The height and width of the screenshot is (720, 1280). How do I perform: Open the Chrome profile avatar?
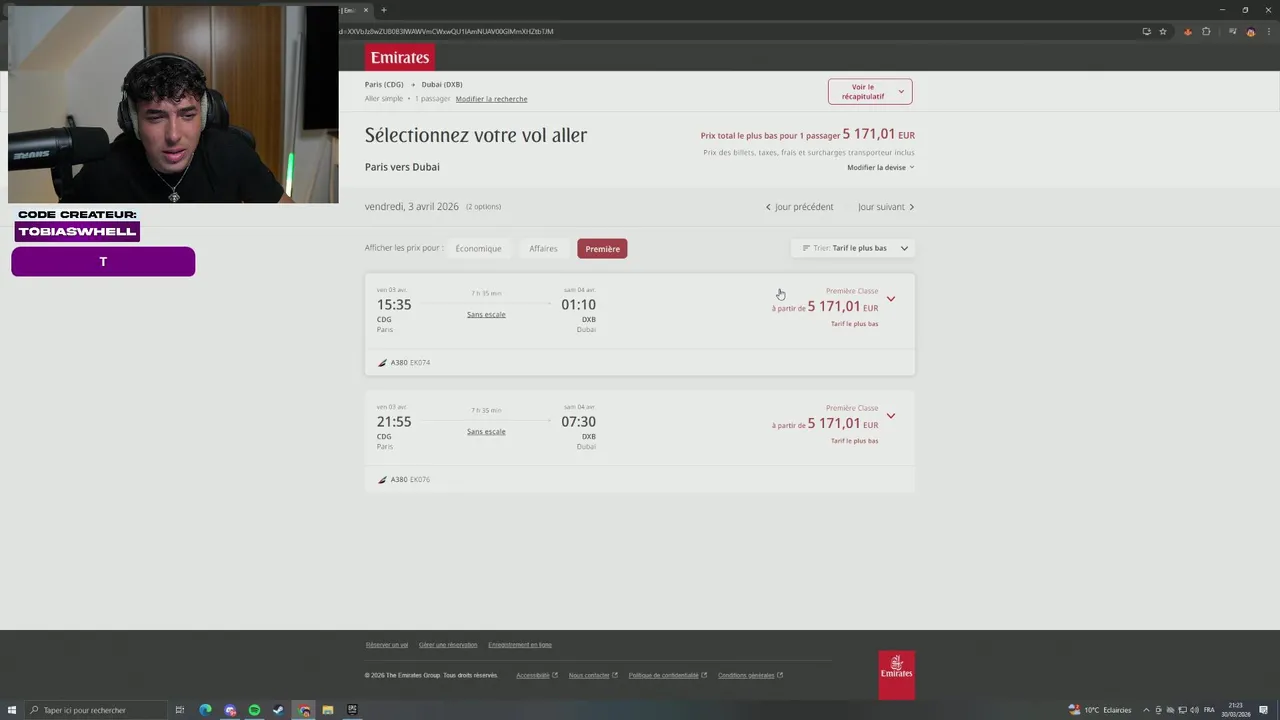click(x=1250, y=31)
